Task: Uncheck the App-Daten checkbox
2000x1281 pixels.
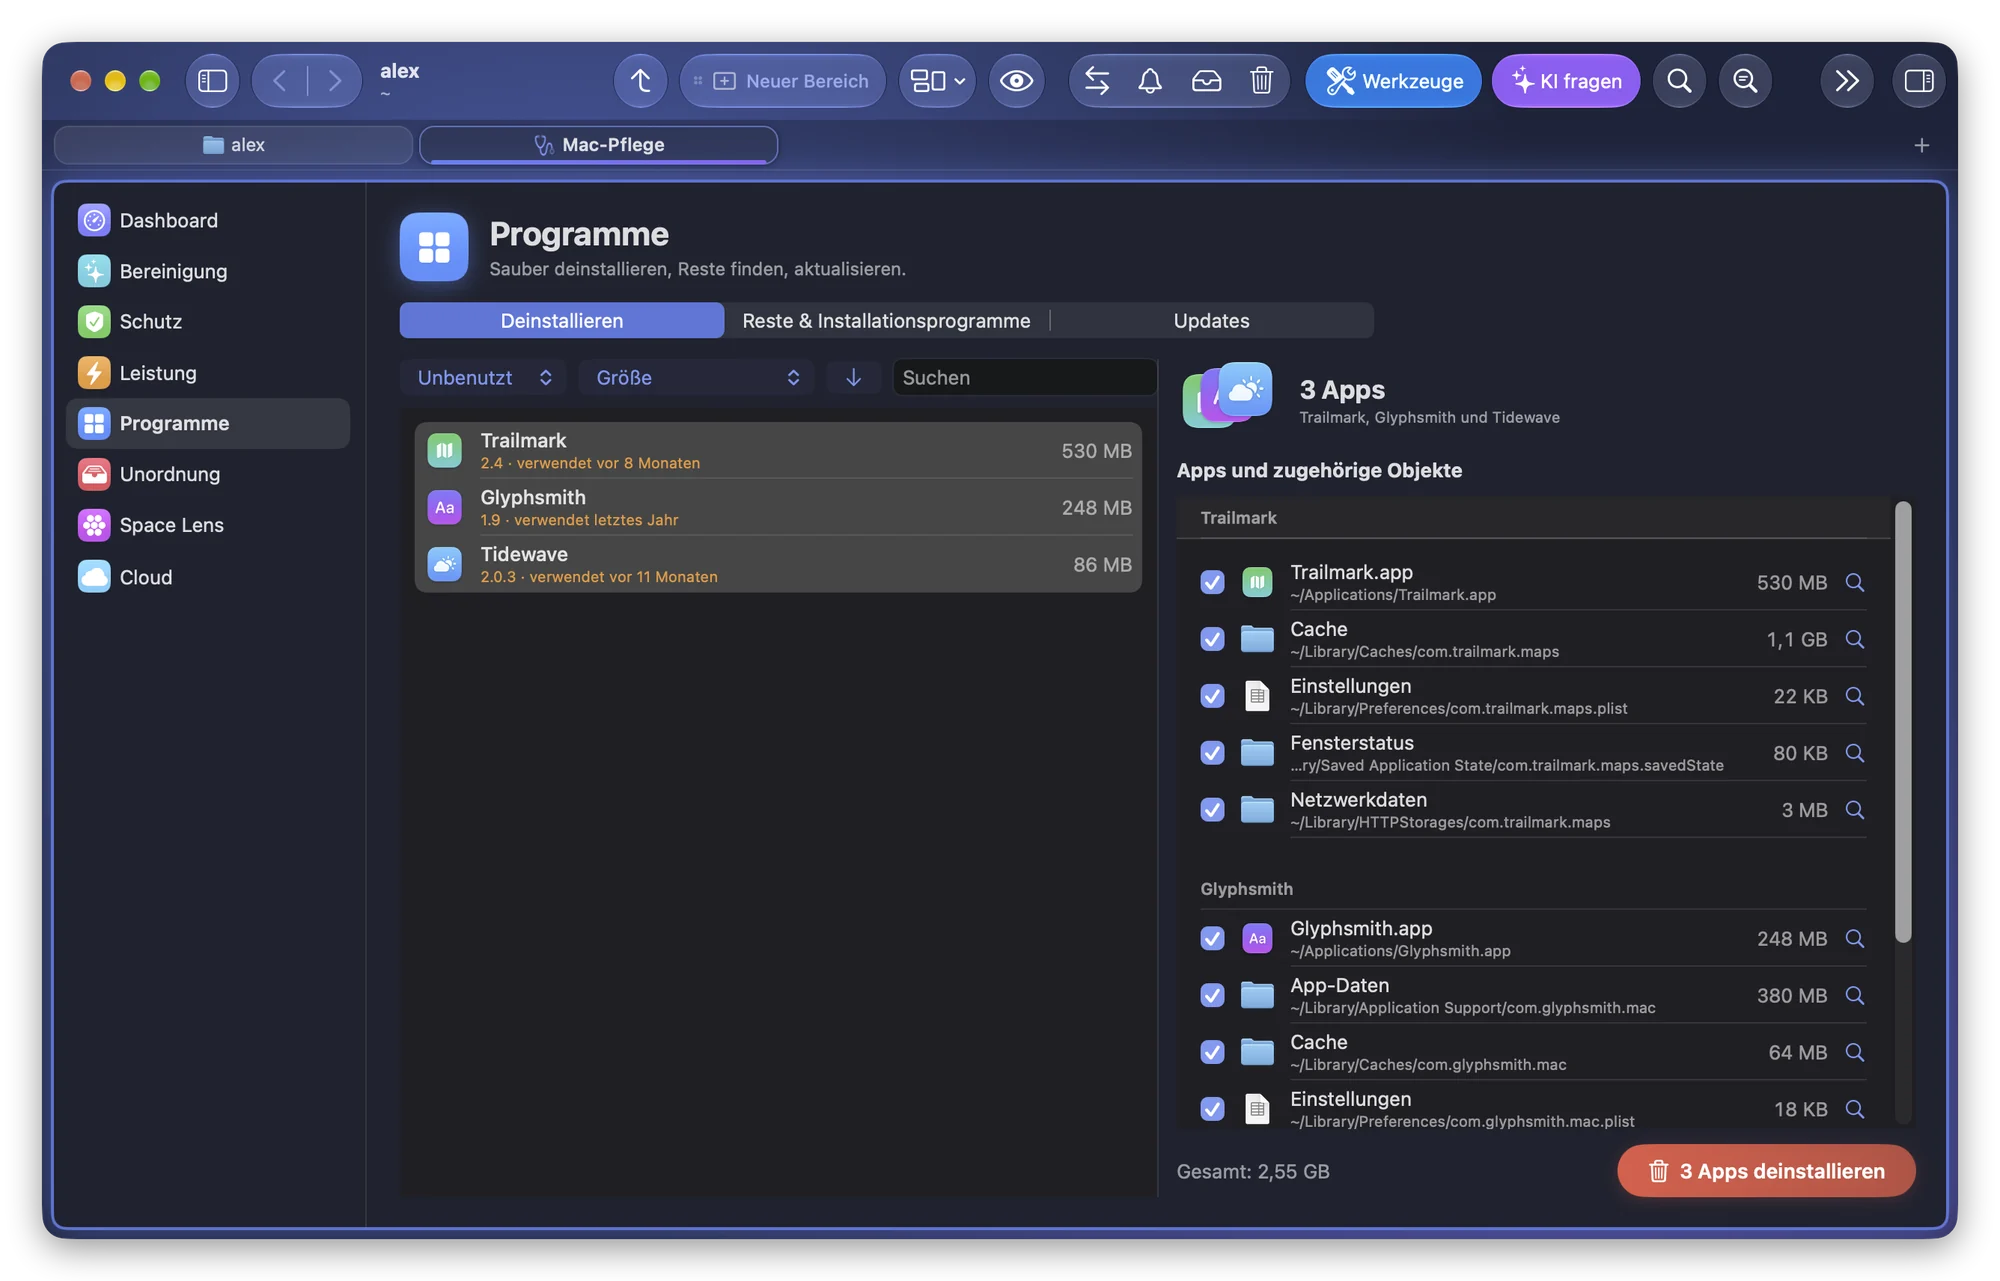Action: 1212,995
